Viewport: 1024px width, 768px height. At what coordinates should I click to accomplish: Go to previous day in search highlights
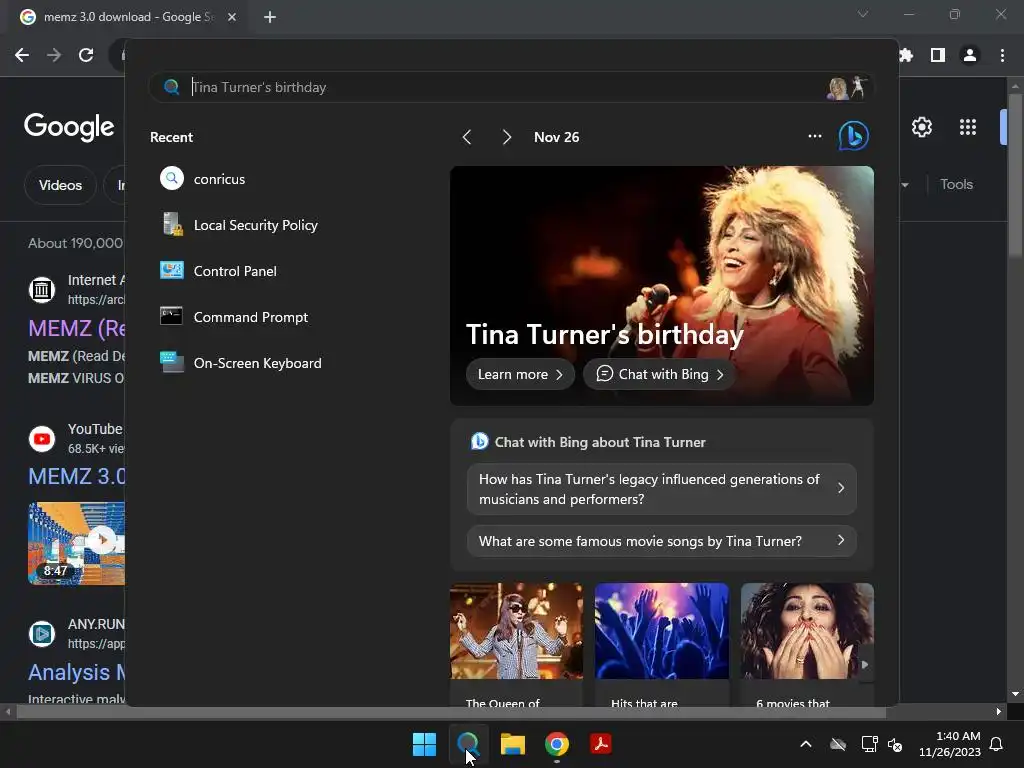click(x=466, y=137)
